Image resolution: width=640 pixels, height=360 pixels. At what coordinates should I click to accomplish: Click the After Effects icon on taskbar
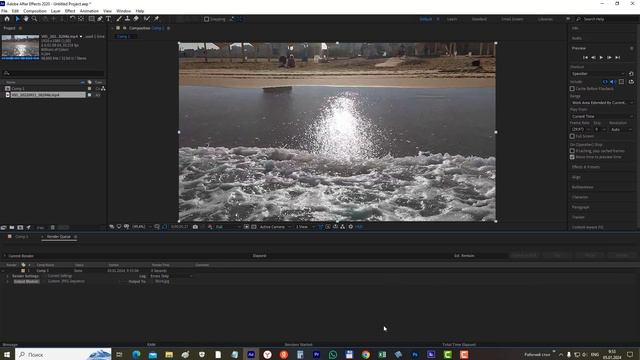(x=251, y=355)
